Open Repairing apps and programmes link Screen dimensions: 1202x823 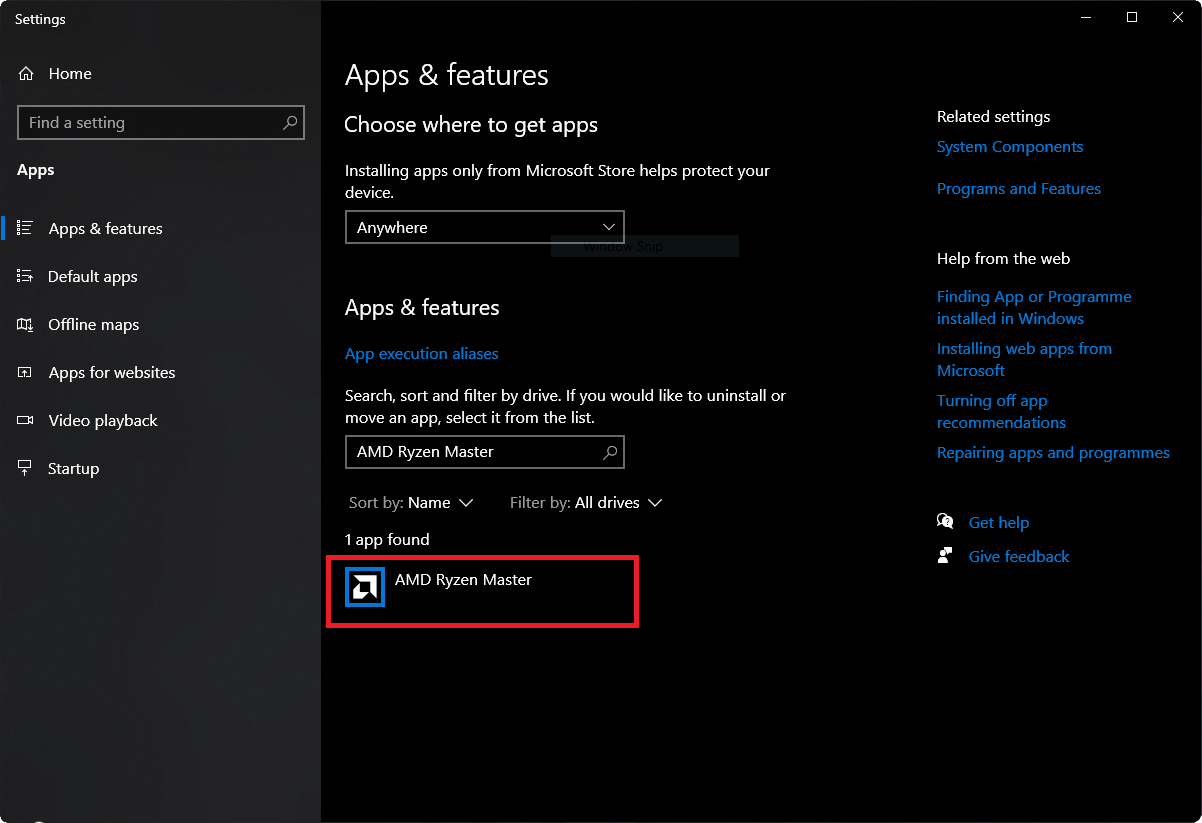point(1053,453)
